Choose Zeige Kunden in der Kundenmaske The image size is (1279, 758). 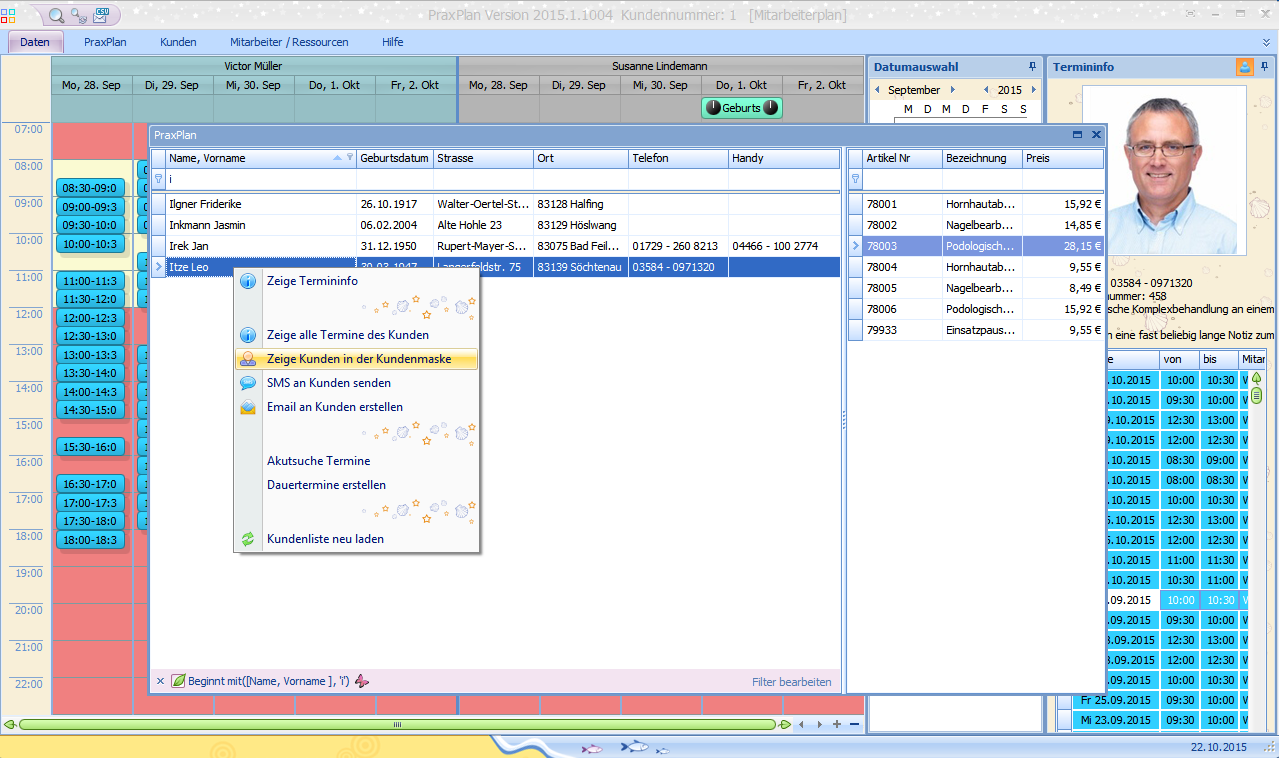coord(358,359)
